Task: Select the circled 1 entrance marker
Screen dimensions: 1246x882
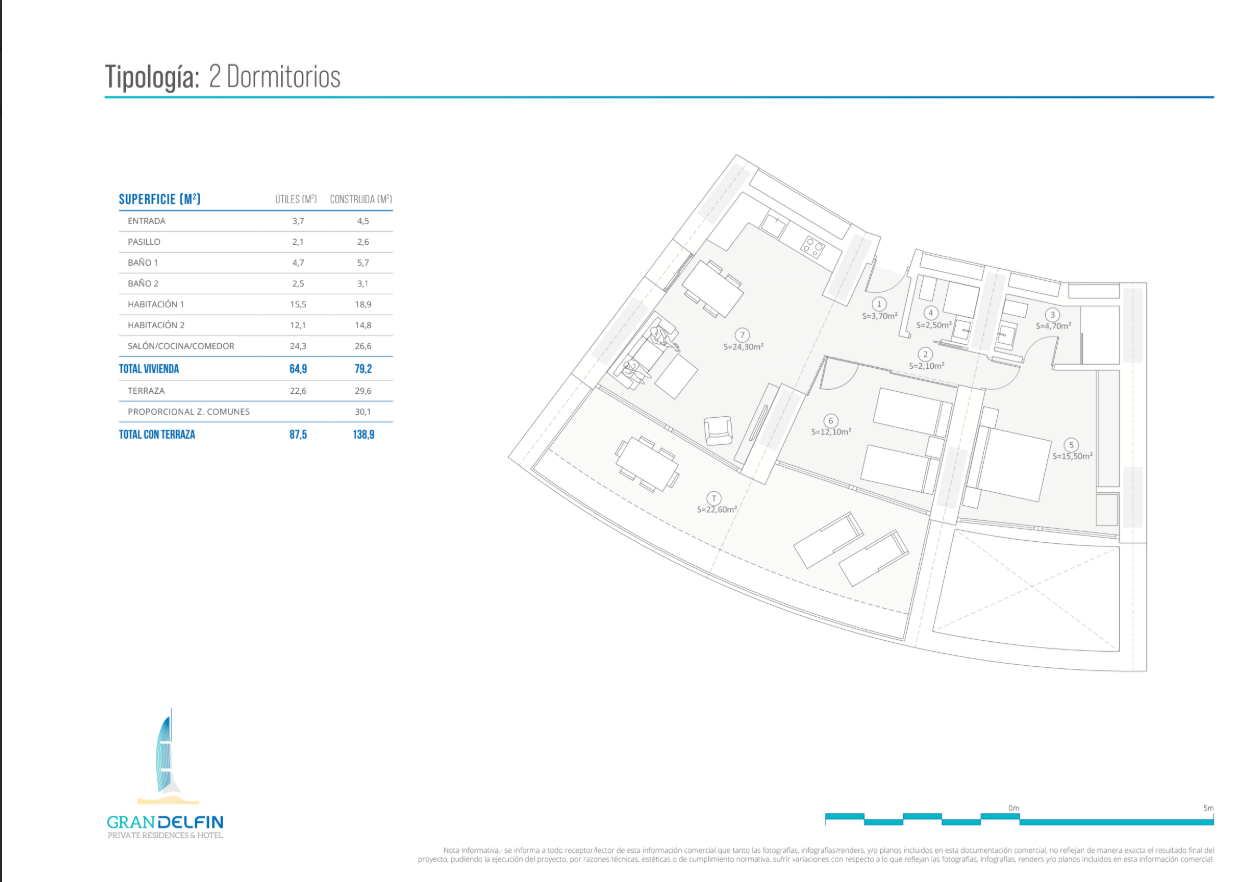Action: click(x=879, y=304)
